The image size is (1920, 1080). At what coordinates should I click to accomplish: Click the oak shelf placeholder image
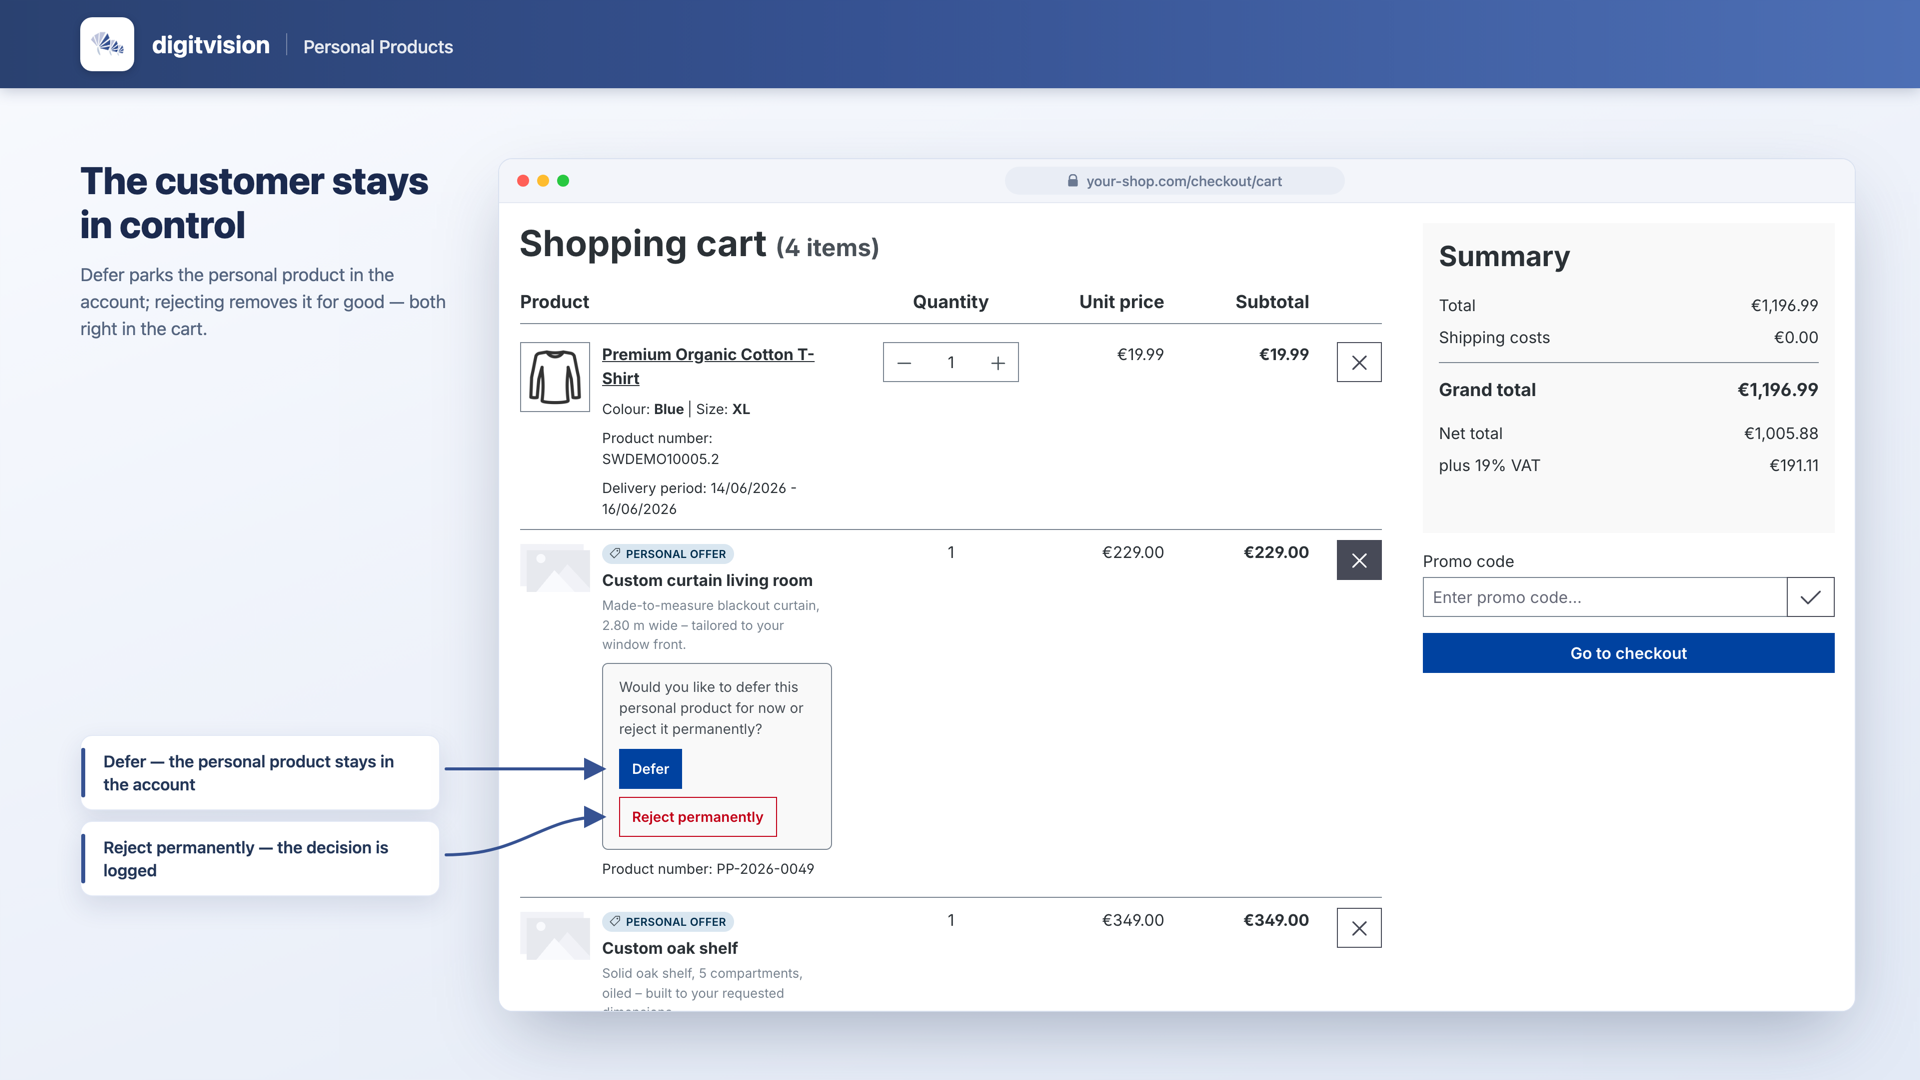[x=555, y=936]
